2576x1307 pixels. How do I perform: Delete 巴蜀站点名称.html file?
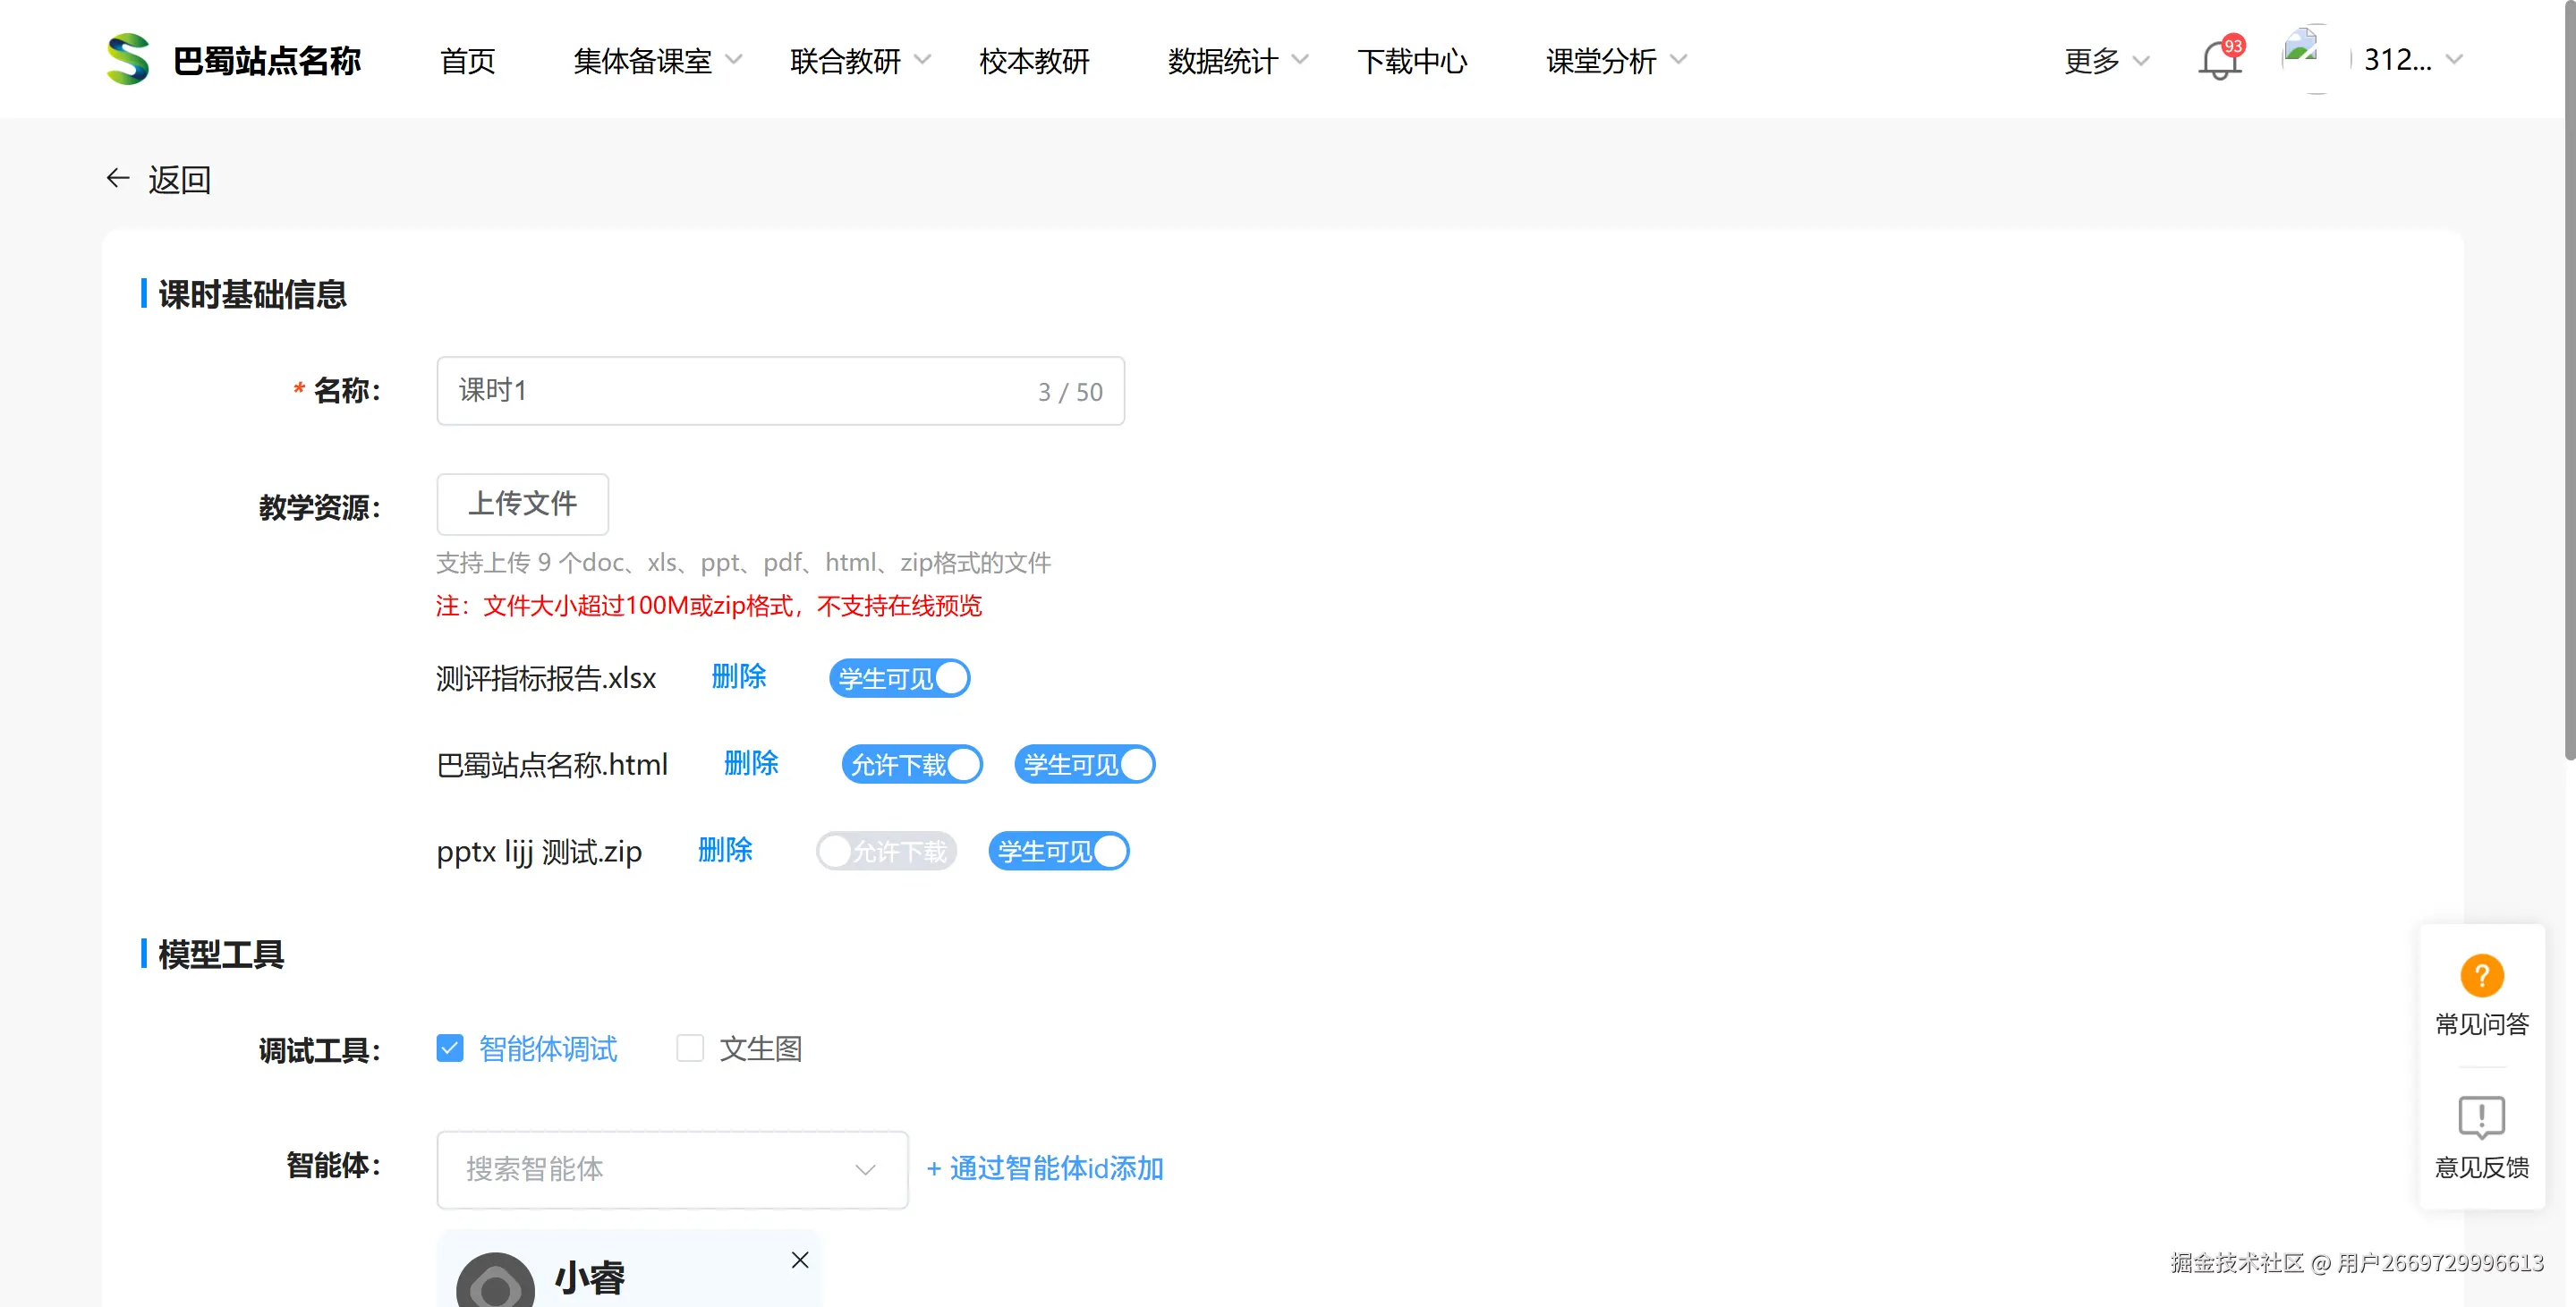point(751,763)
